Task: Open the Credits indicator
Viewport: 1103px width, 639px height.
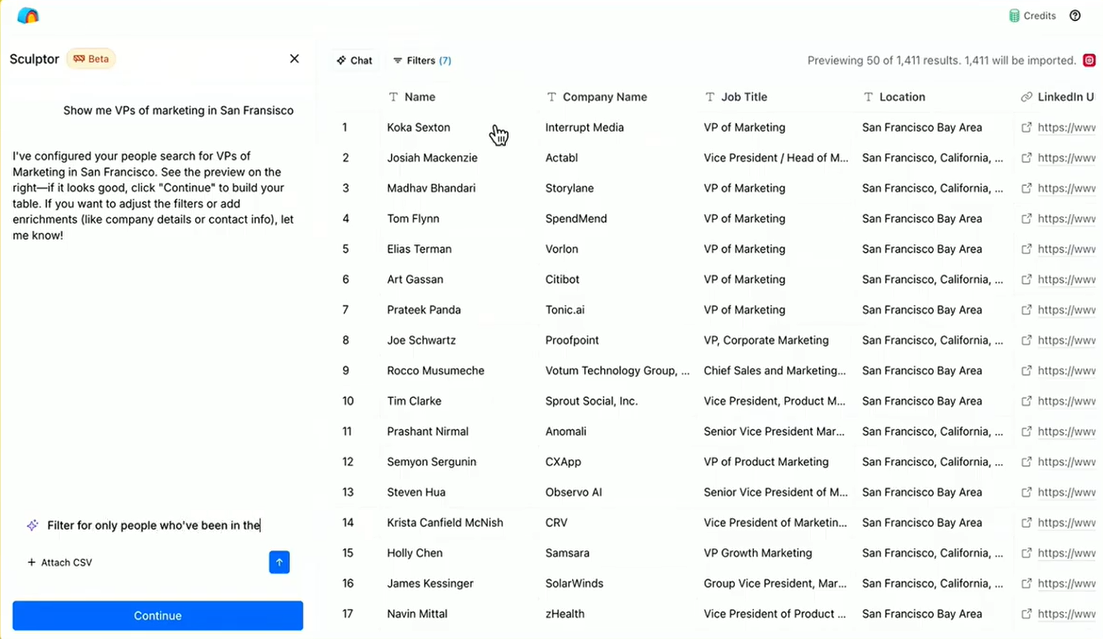Action: [1032, 15]
